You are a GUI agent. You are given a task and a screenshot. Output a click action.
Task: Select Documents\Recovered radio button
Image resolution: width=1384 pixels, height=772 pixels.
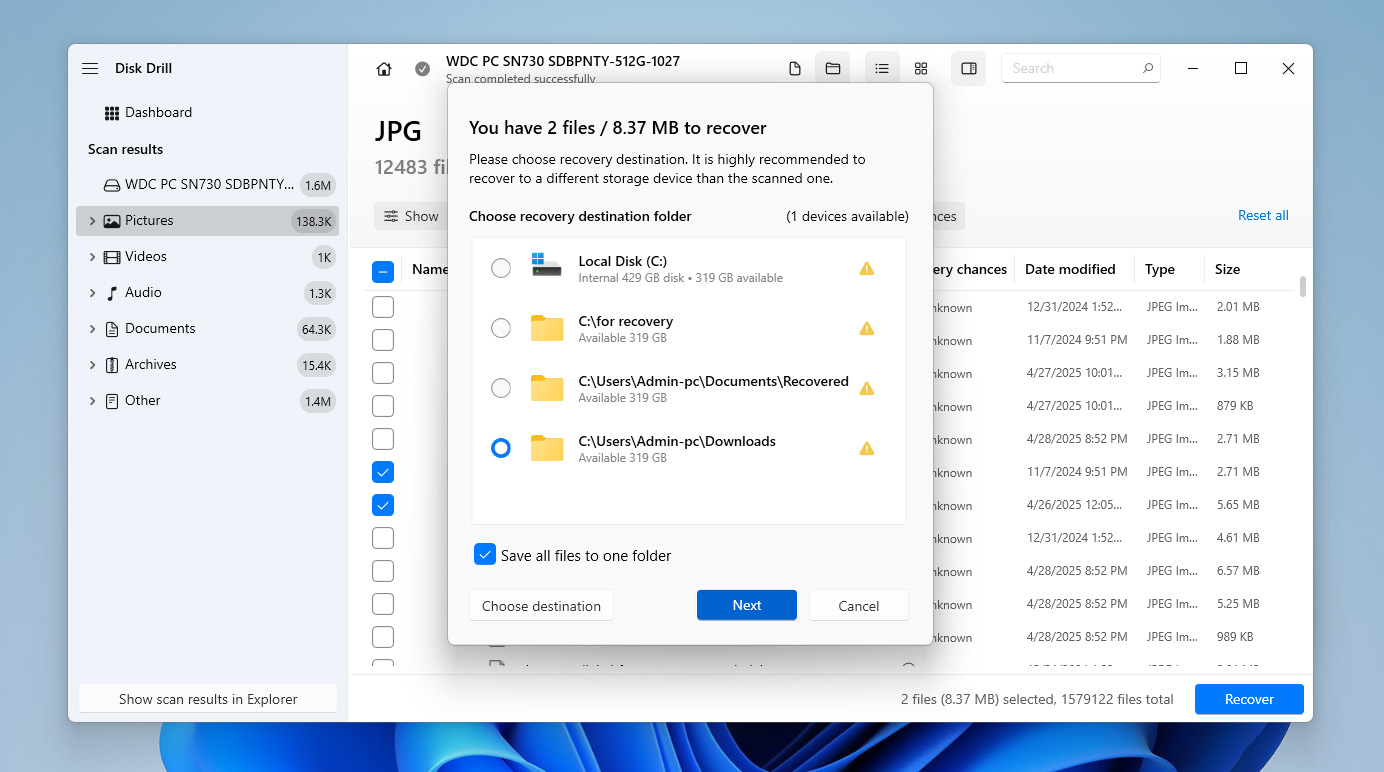click(501, 388)
